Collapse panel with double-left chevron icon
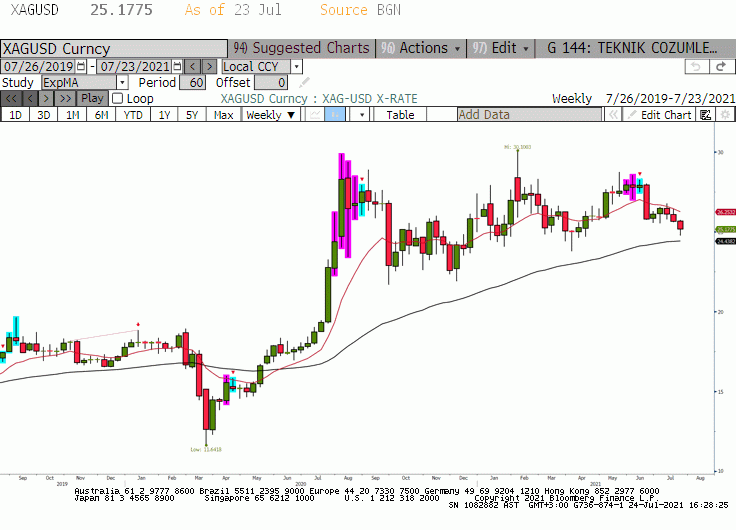736x530 pixels. (613, 115)
